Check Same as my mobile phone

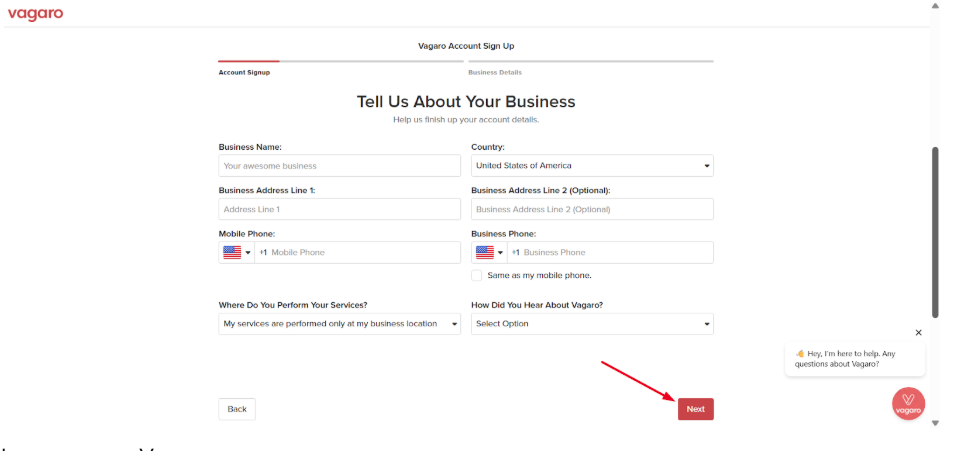[476, 275]
